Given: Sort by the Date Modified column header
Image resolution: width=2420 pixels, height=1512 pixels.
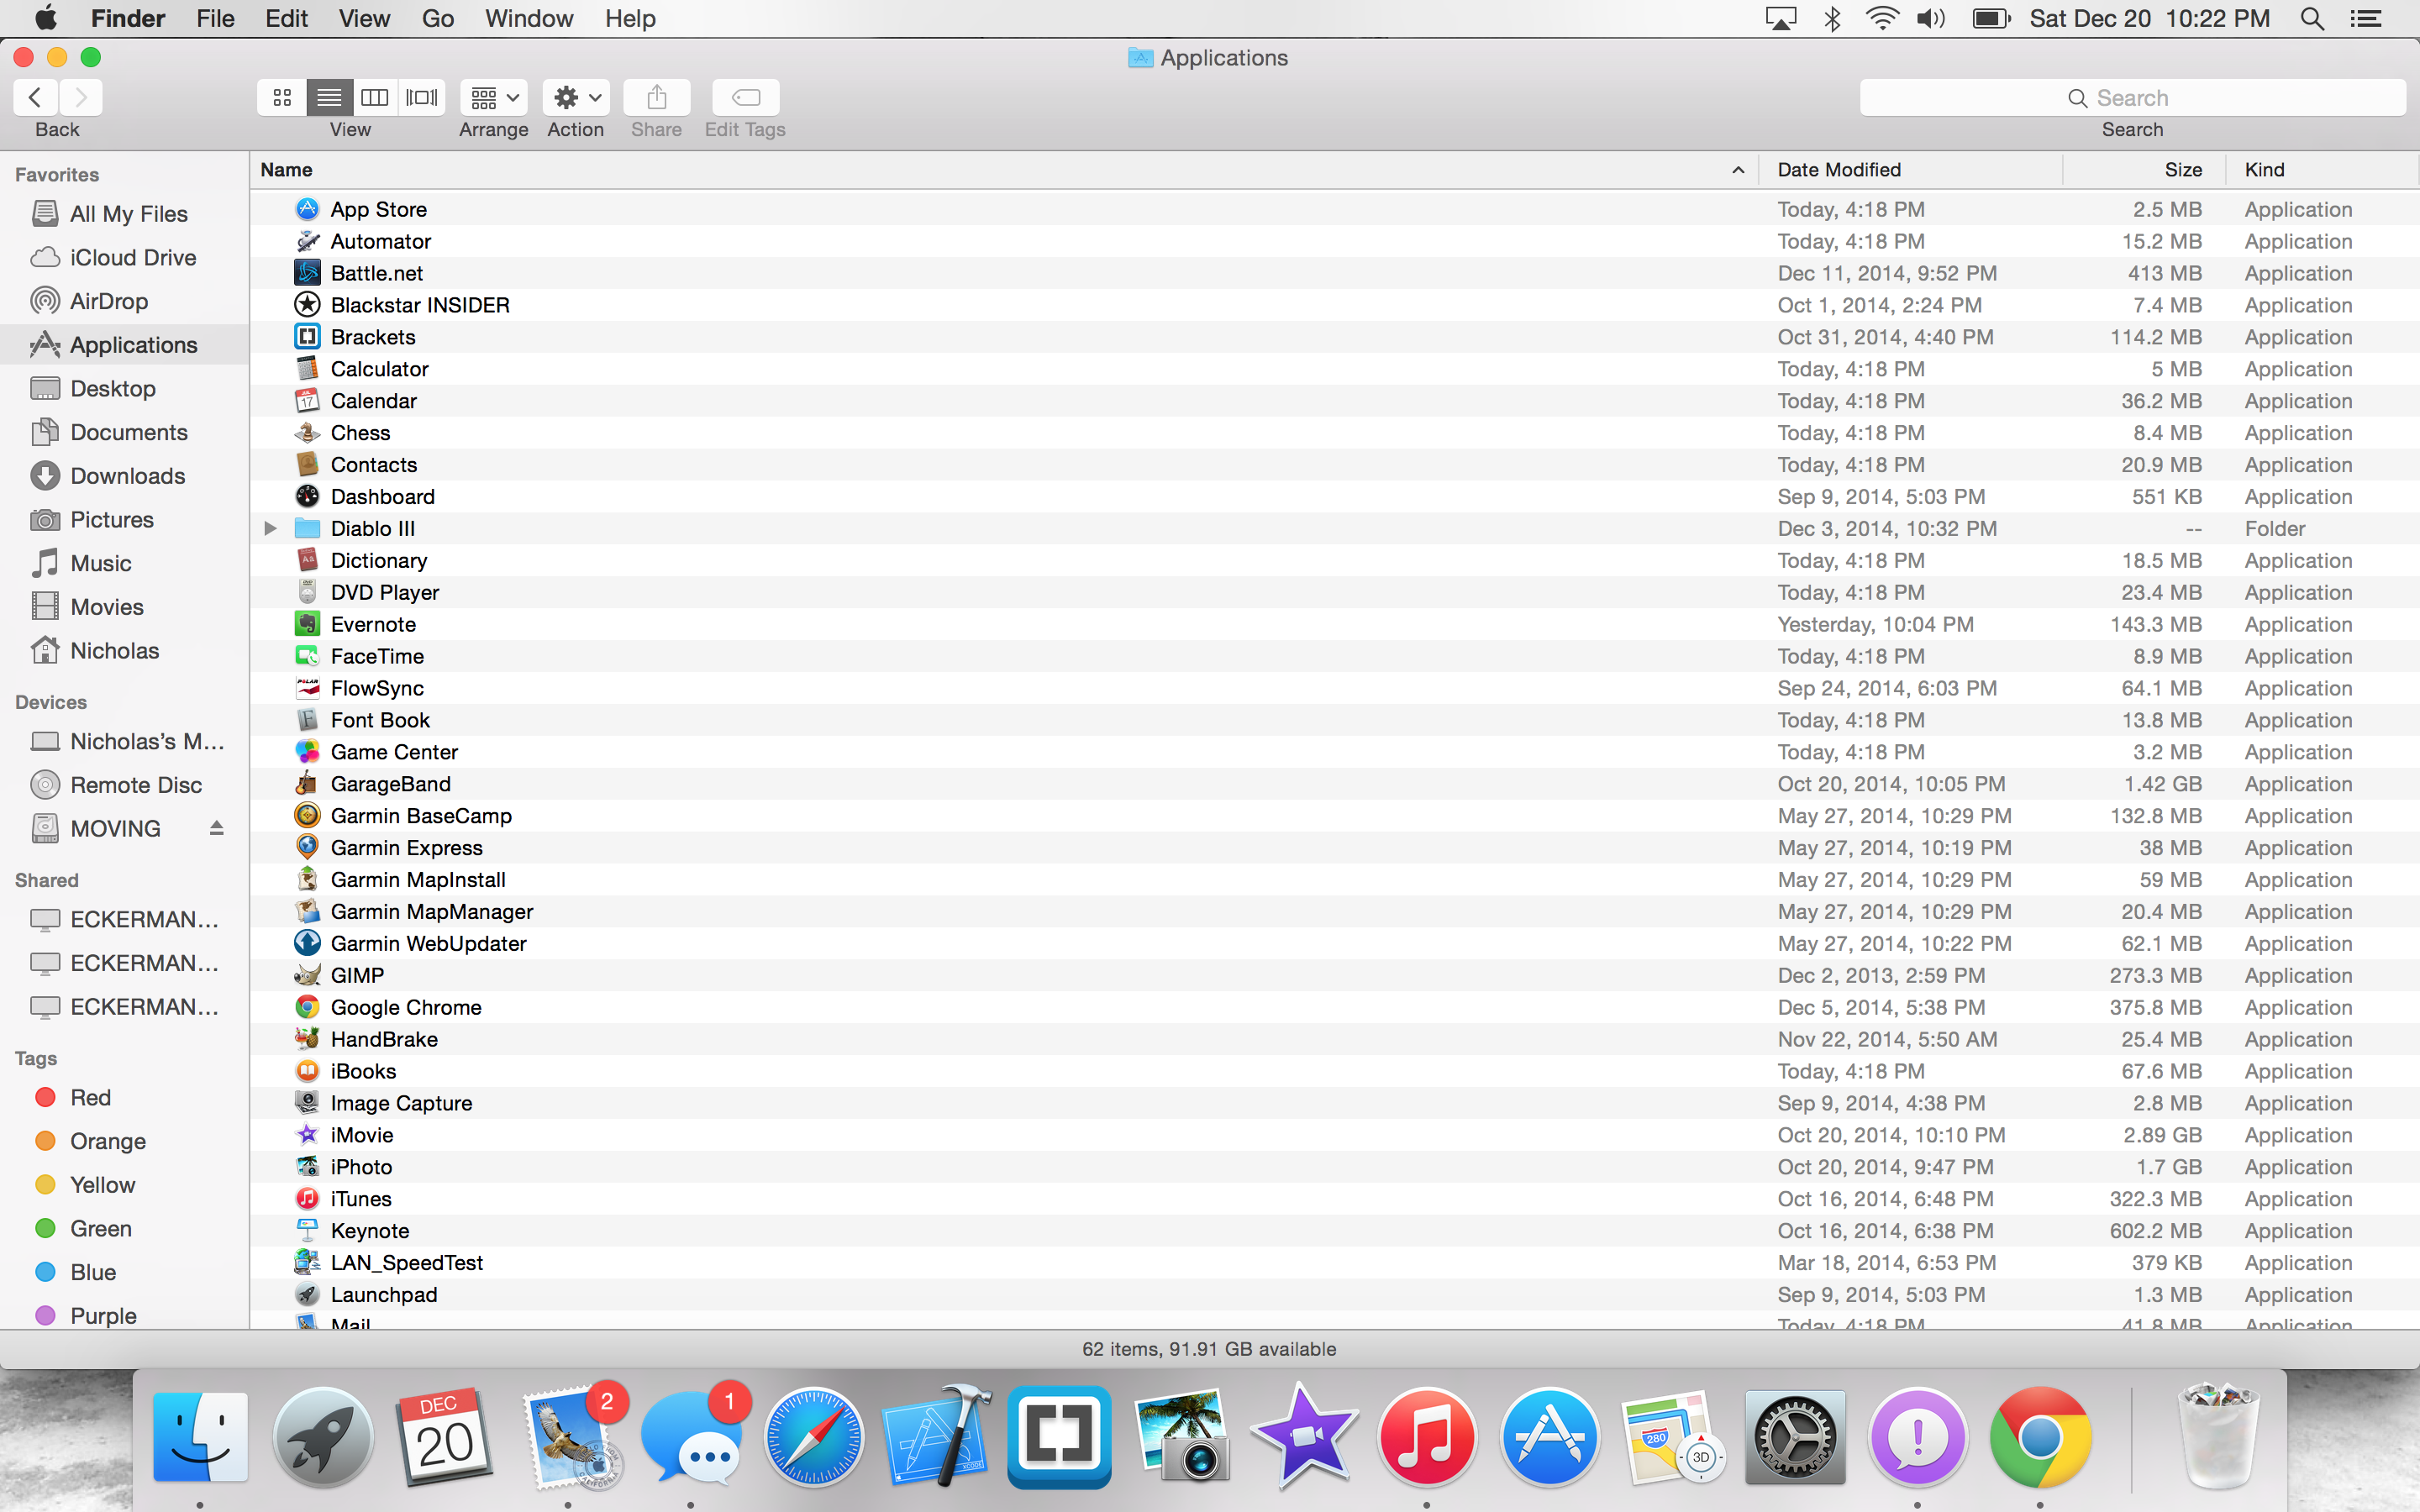Looking at the screenshot, I should coord(1910,170).
